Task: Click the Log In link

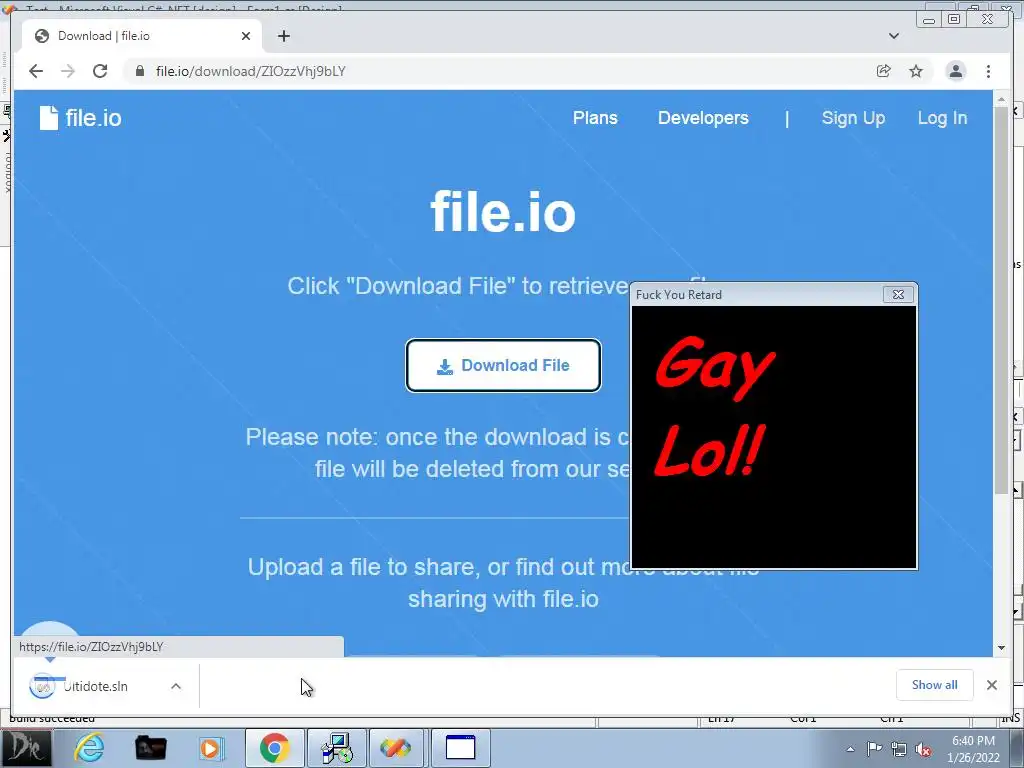Action: (942, 118)
